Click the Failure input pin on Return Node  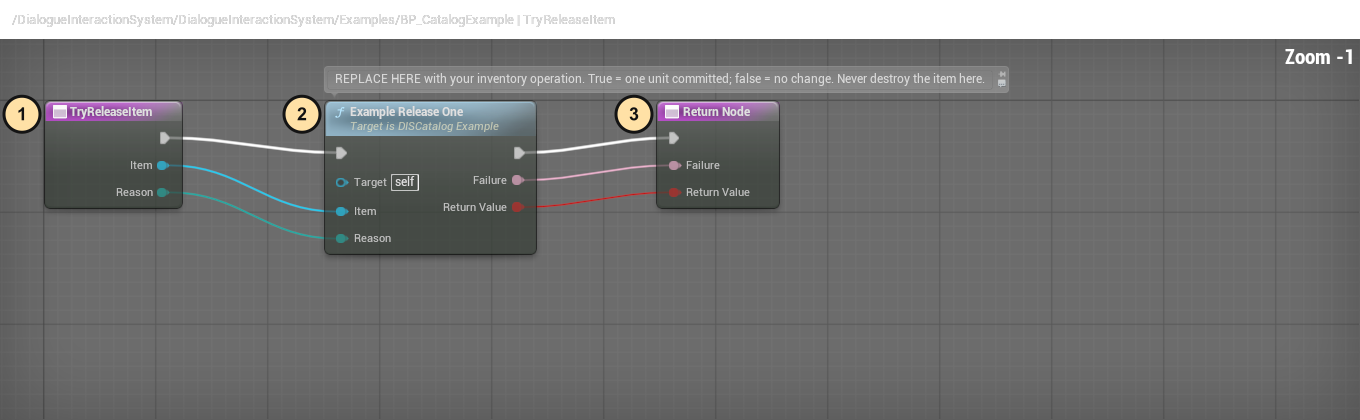pos(675,165)
